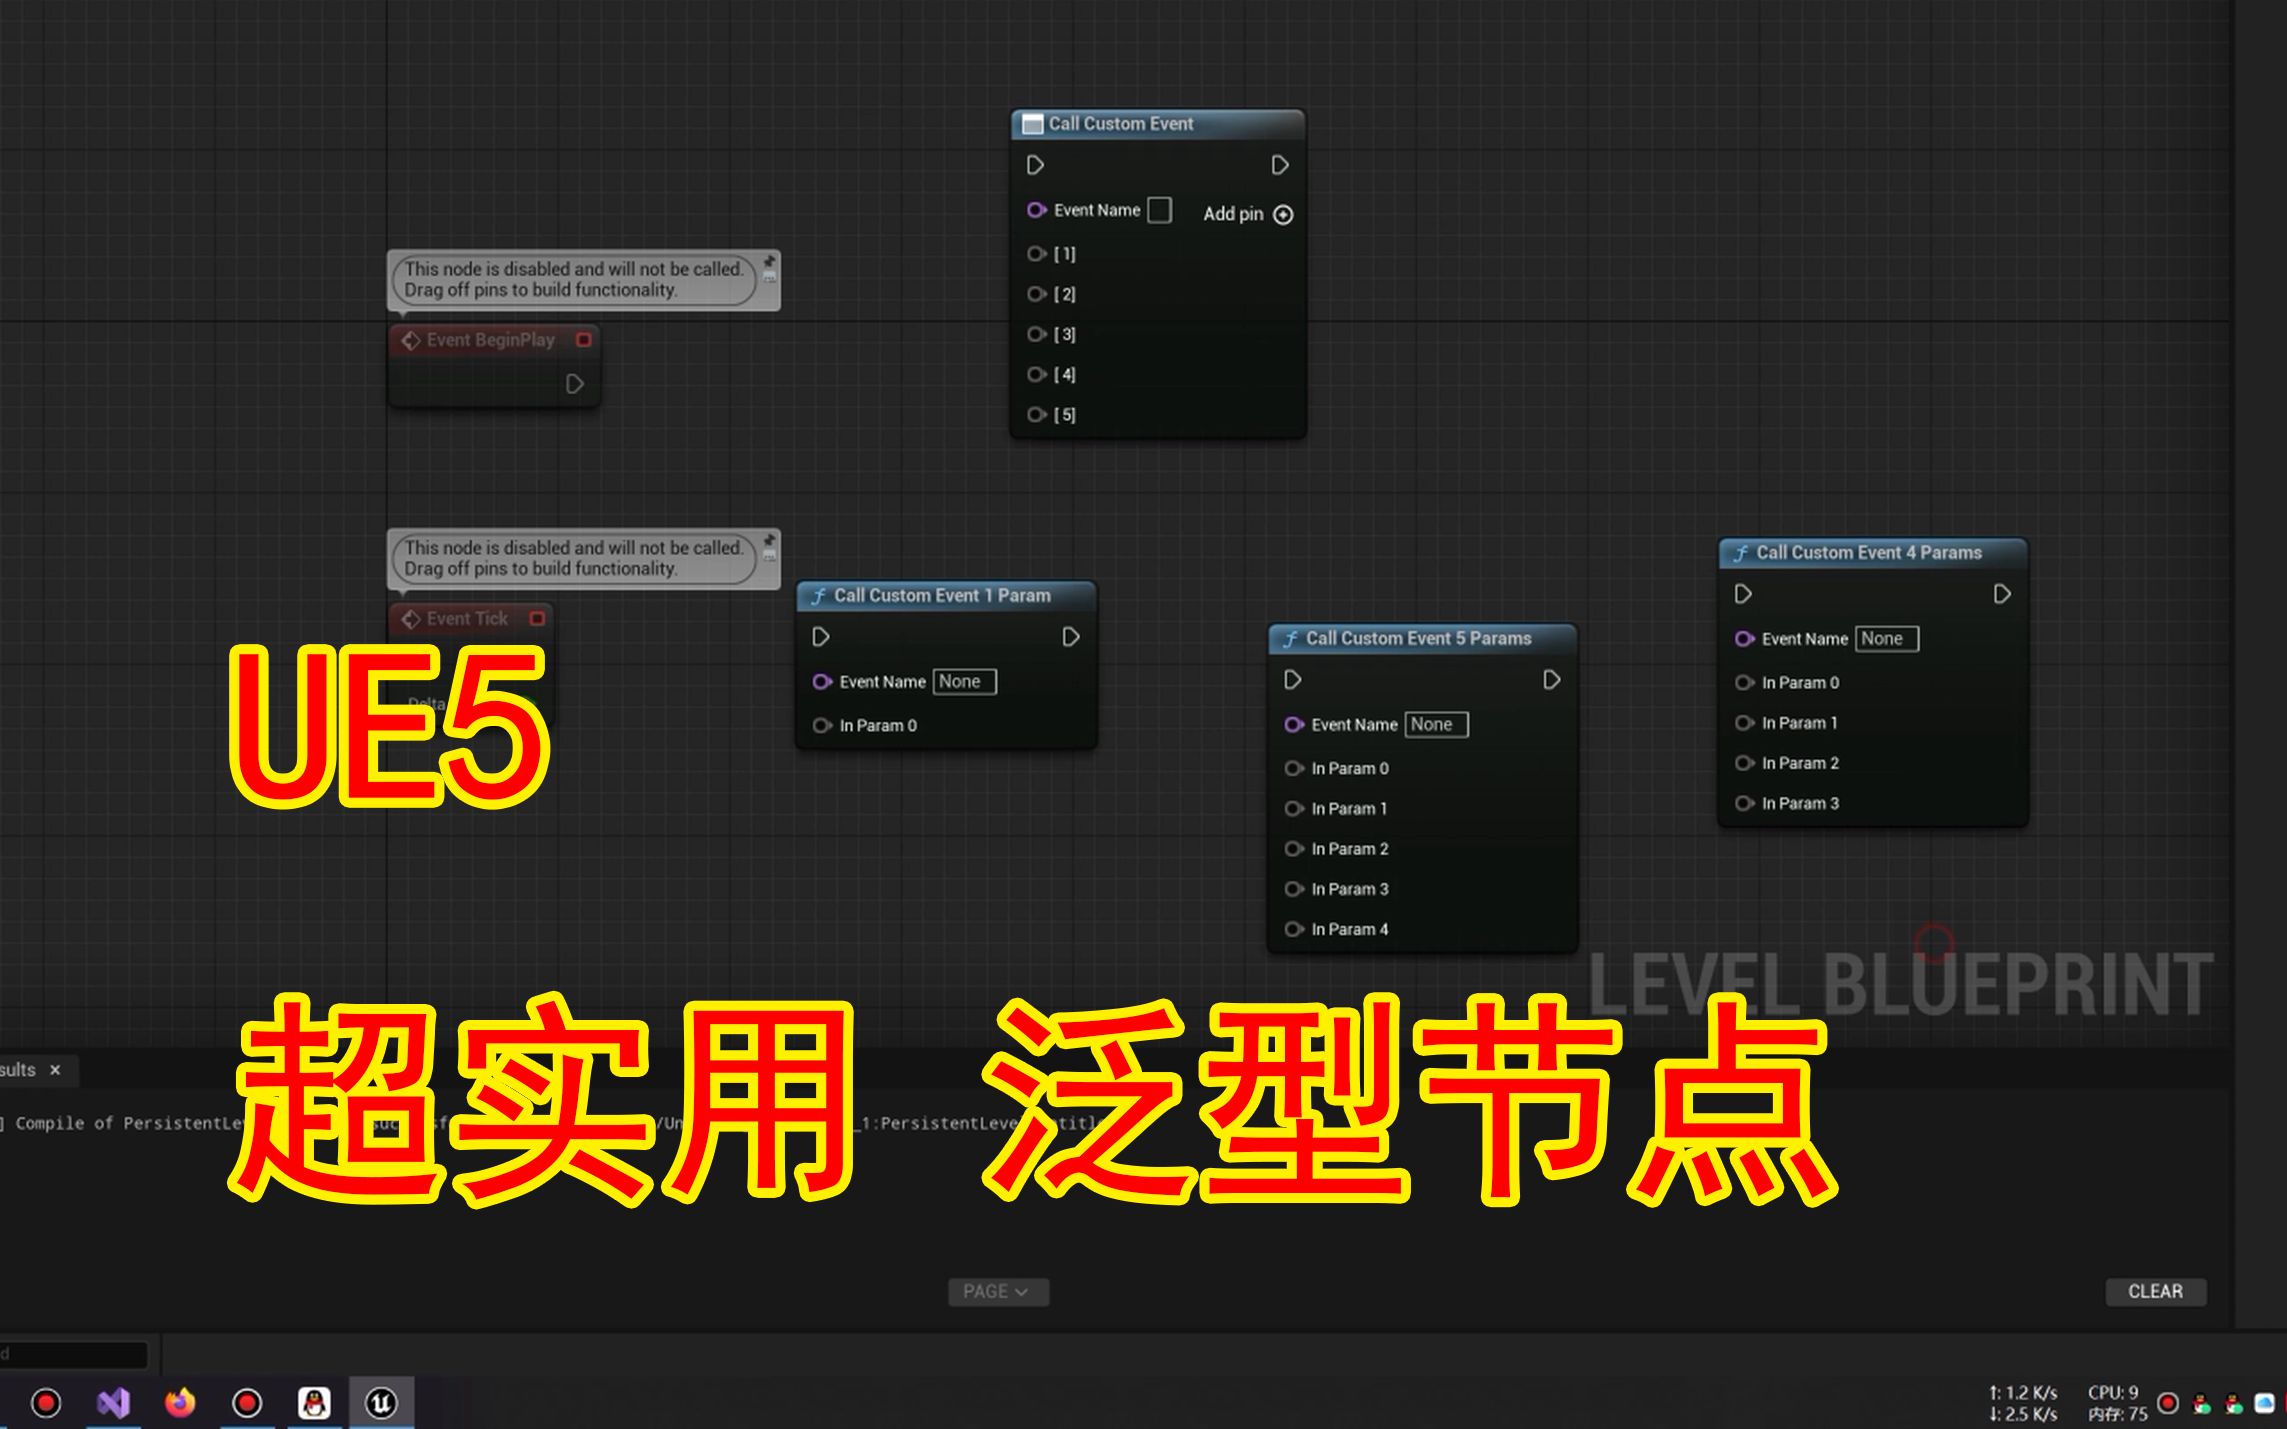Image resolution: width=2287 pixels, height=1429 pixels.
Task: Click the system tray record icon
Action: pos(2168,1403)
